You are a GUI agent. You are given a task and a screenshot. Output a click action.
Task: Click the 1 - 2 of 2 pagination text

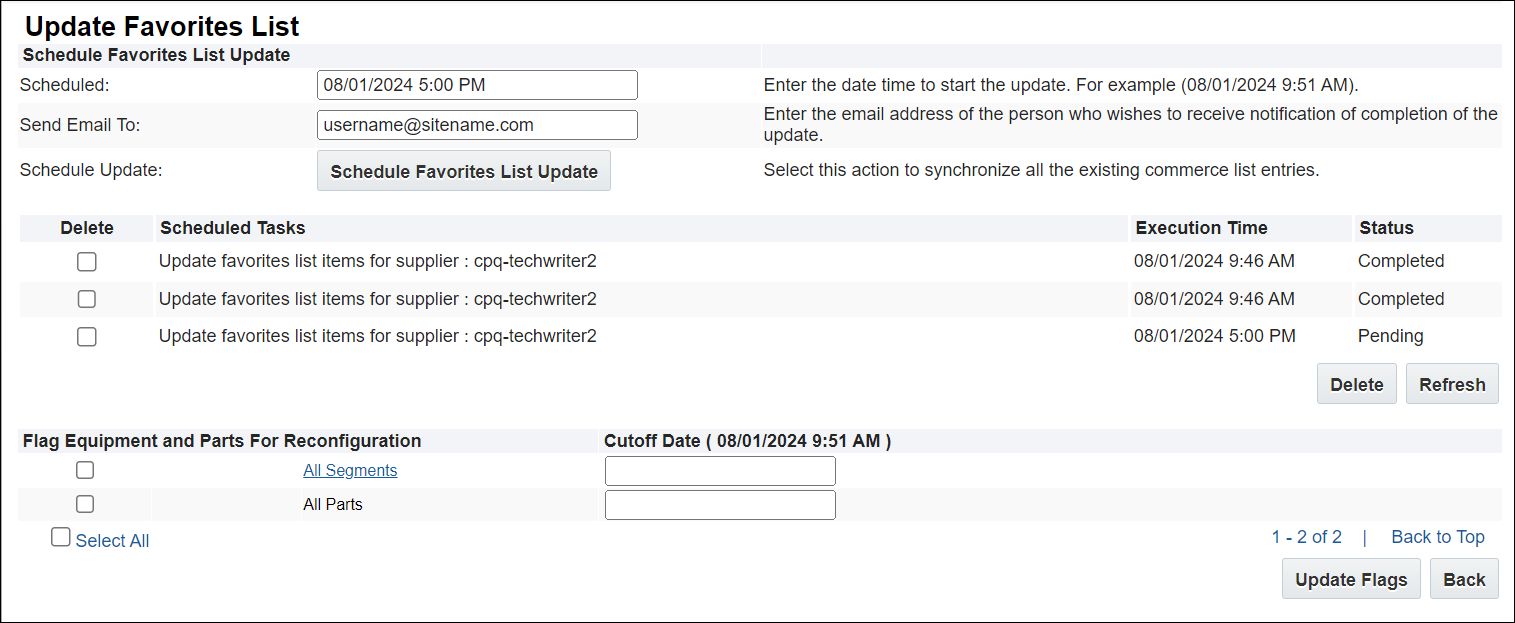1306,537
